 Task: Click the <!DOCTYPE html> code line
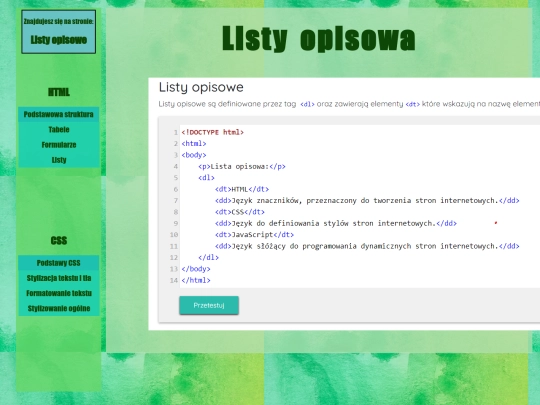(x=212, y=132)
